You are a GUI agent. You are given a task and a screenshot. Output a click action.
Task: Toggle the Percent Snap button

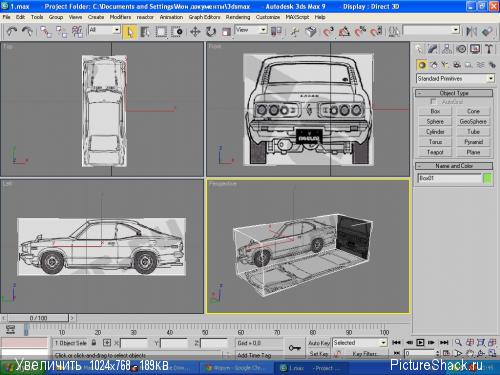point(360,32)
